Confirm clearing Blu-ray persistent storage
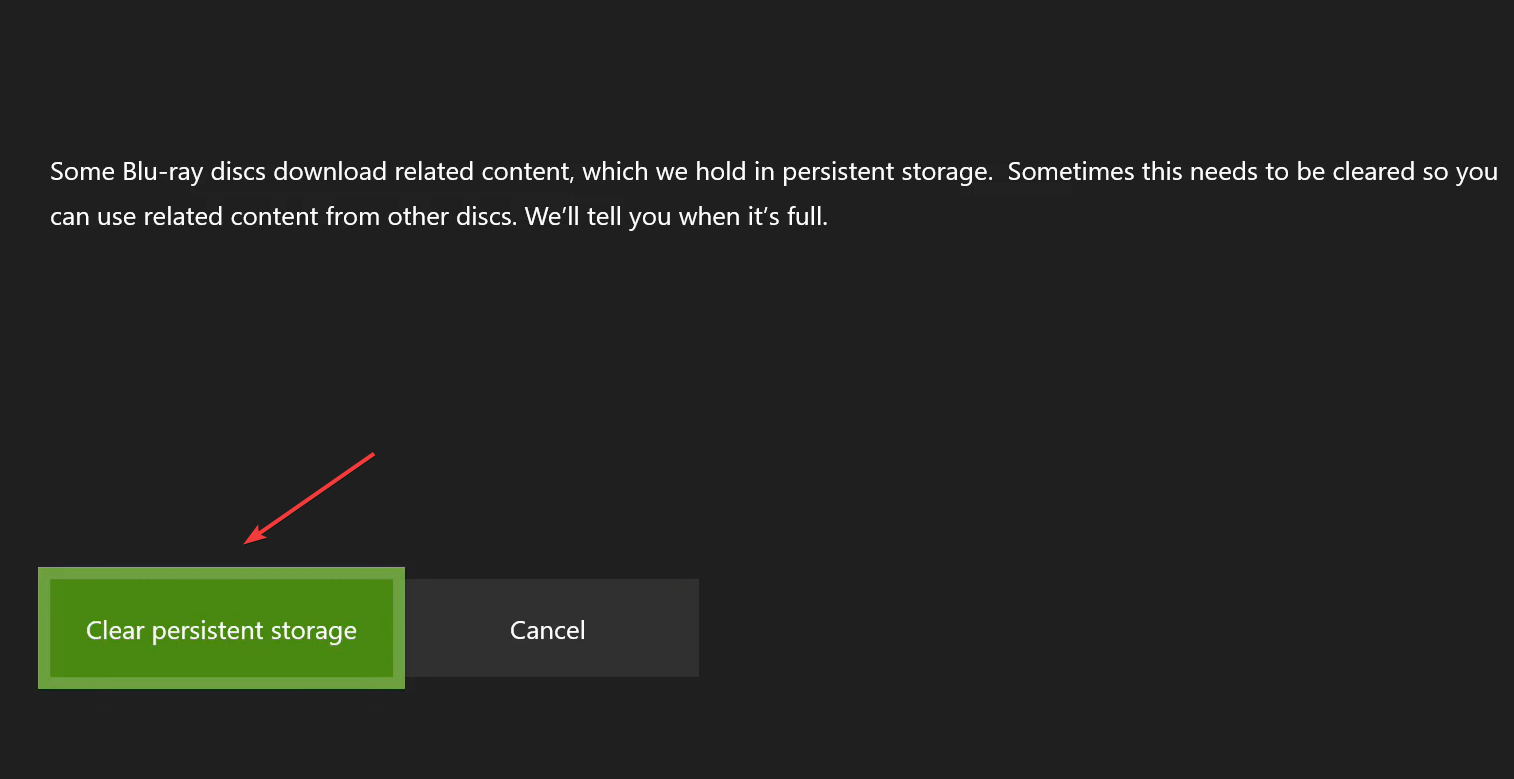Viewport: 1514px width, 779px height. click(221, 628)
